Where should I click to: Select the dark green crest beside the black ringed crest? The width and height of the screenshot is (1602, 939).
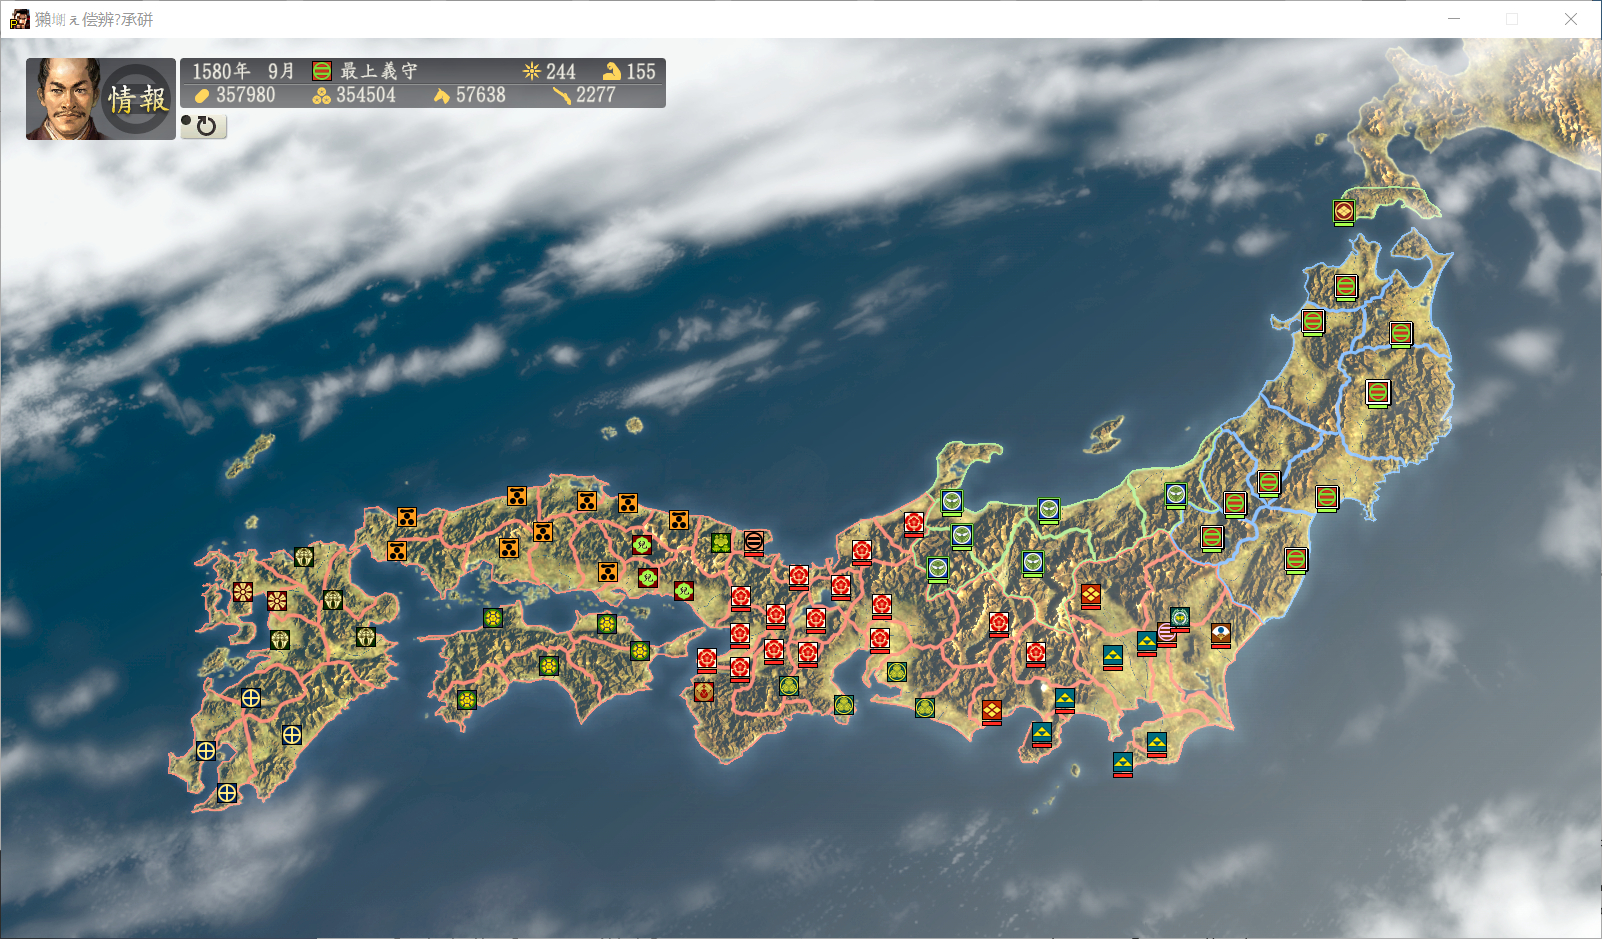pyautogui.click(x=721, y=543)
